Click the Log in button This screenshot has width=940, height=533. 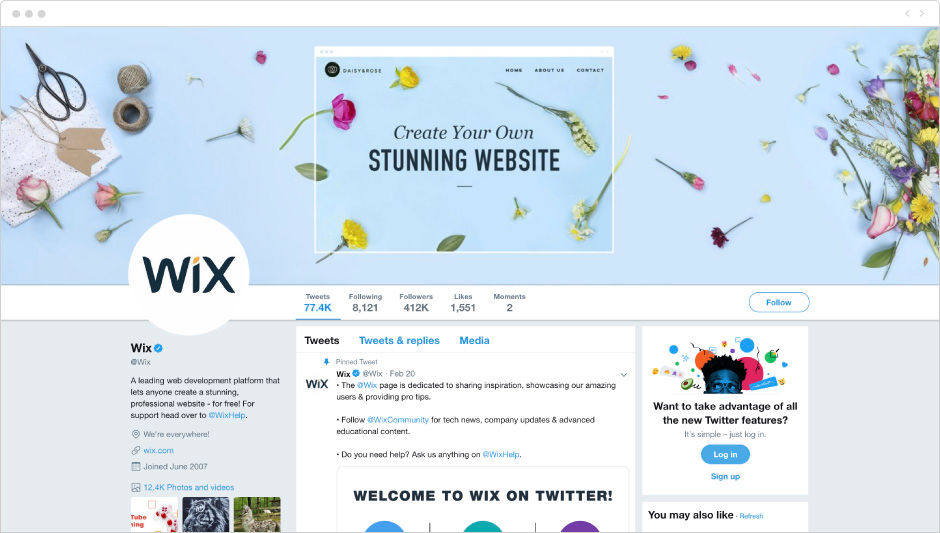[x=725, y=454]
